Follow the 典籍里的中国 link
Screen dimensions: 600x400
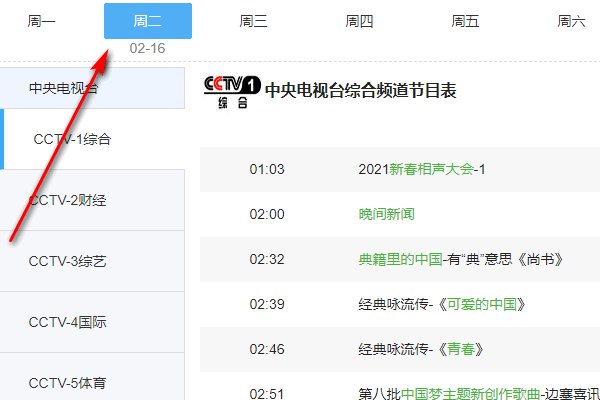pos(401,259)
